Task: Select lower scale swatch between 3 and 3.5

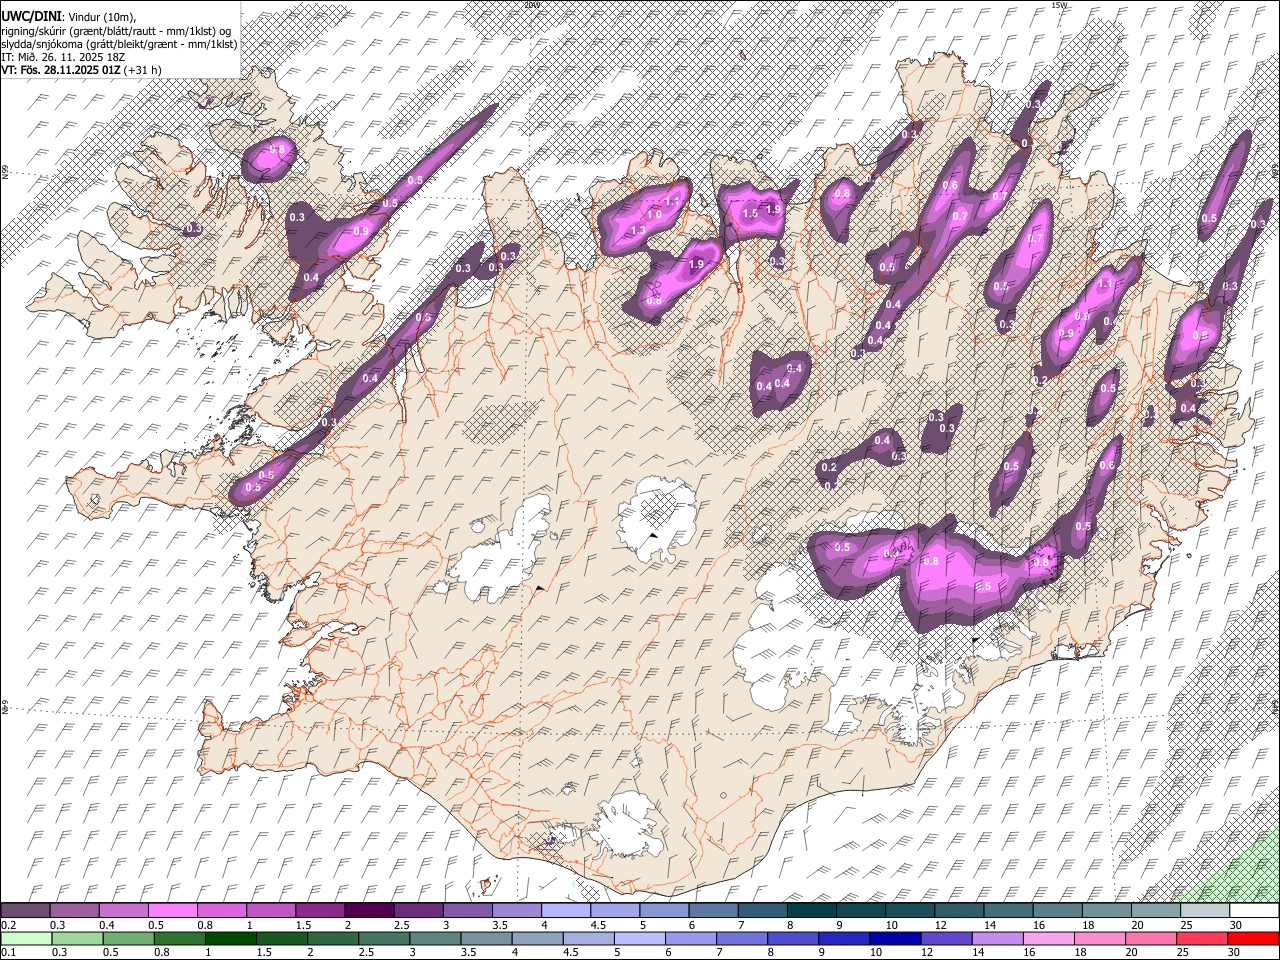Action: coord(436,939)
